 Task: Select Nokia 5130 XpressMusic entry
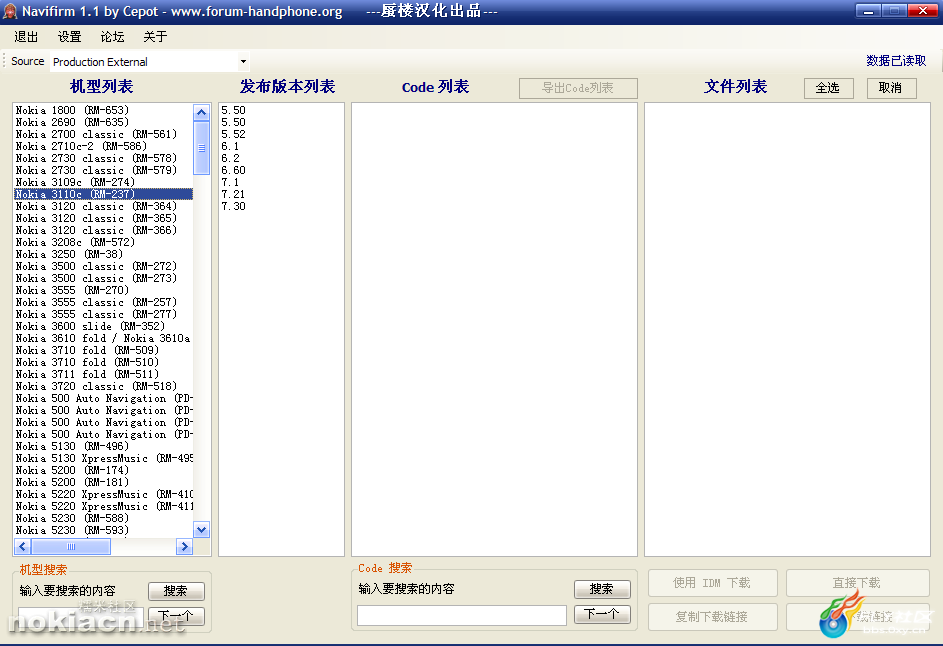point(103,458)
